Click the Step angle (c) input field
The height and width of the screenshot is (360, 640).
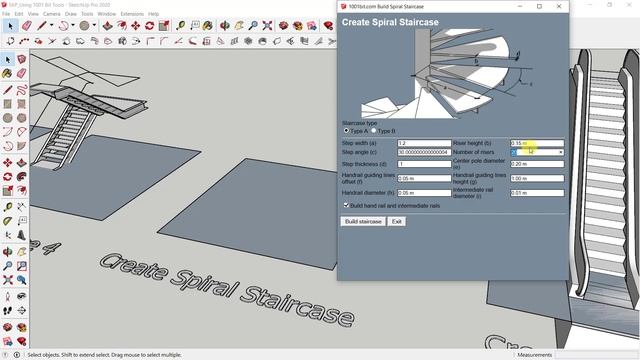point(424,152)
